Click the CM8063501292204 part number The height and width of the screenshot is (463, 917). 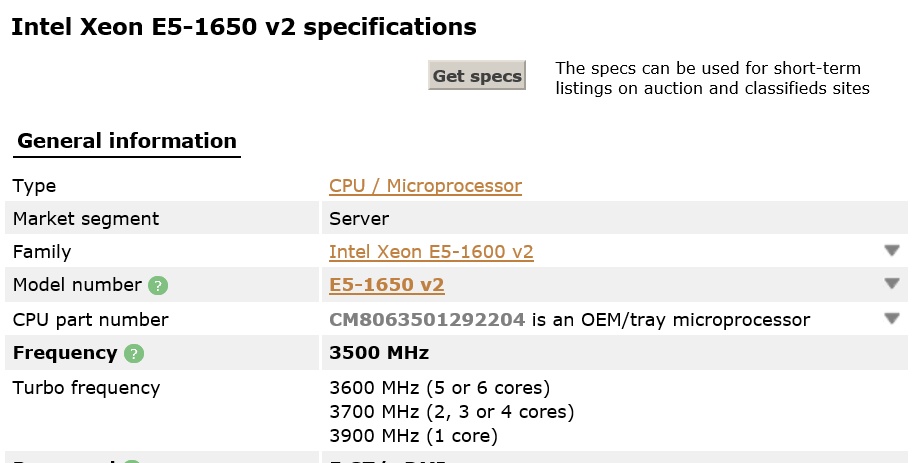point(427,320)
